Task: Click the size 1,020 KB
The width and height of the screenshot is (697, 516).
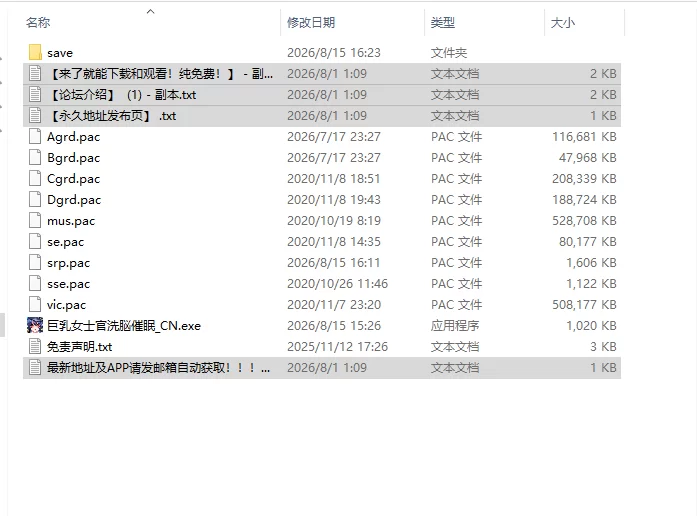Action: tap(591, 326)
